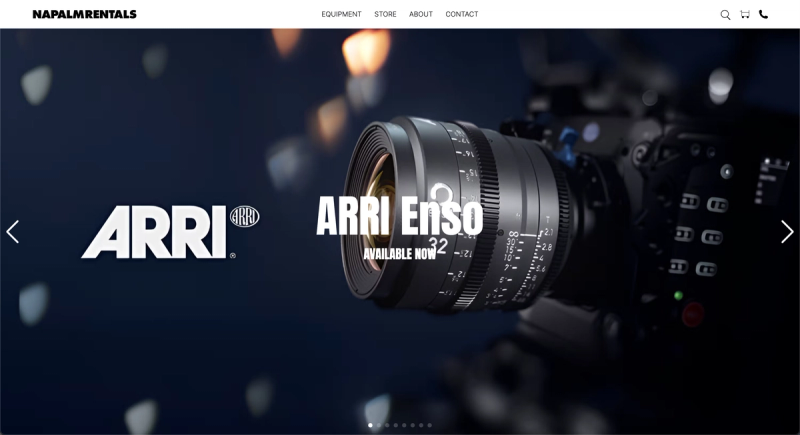Select the first carousel dot
This screenshot has height=435, width=800.
370,425
